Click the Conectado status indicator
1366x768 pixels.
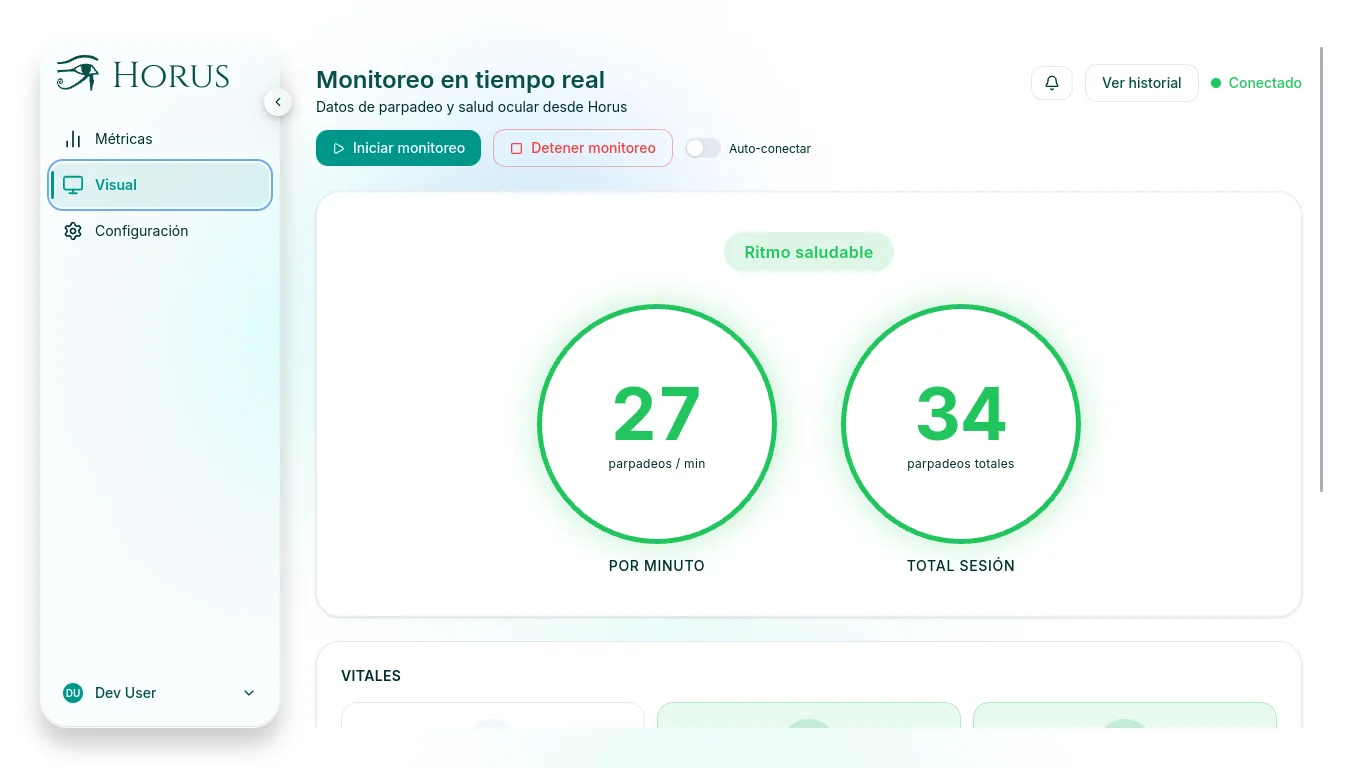point(1256,83)
